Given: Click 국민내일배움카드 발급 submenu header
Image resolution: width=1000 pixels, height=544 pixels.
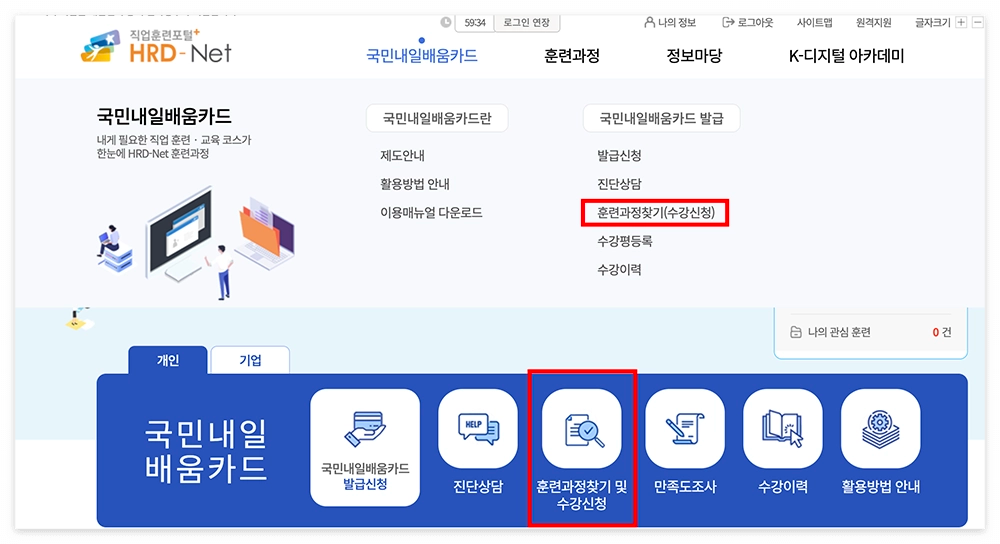Looking at the screenshot, I should [x=661, y=118].
